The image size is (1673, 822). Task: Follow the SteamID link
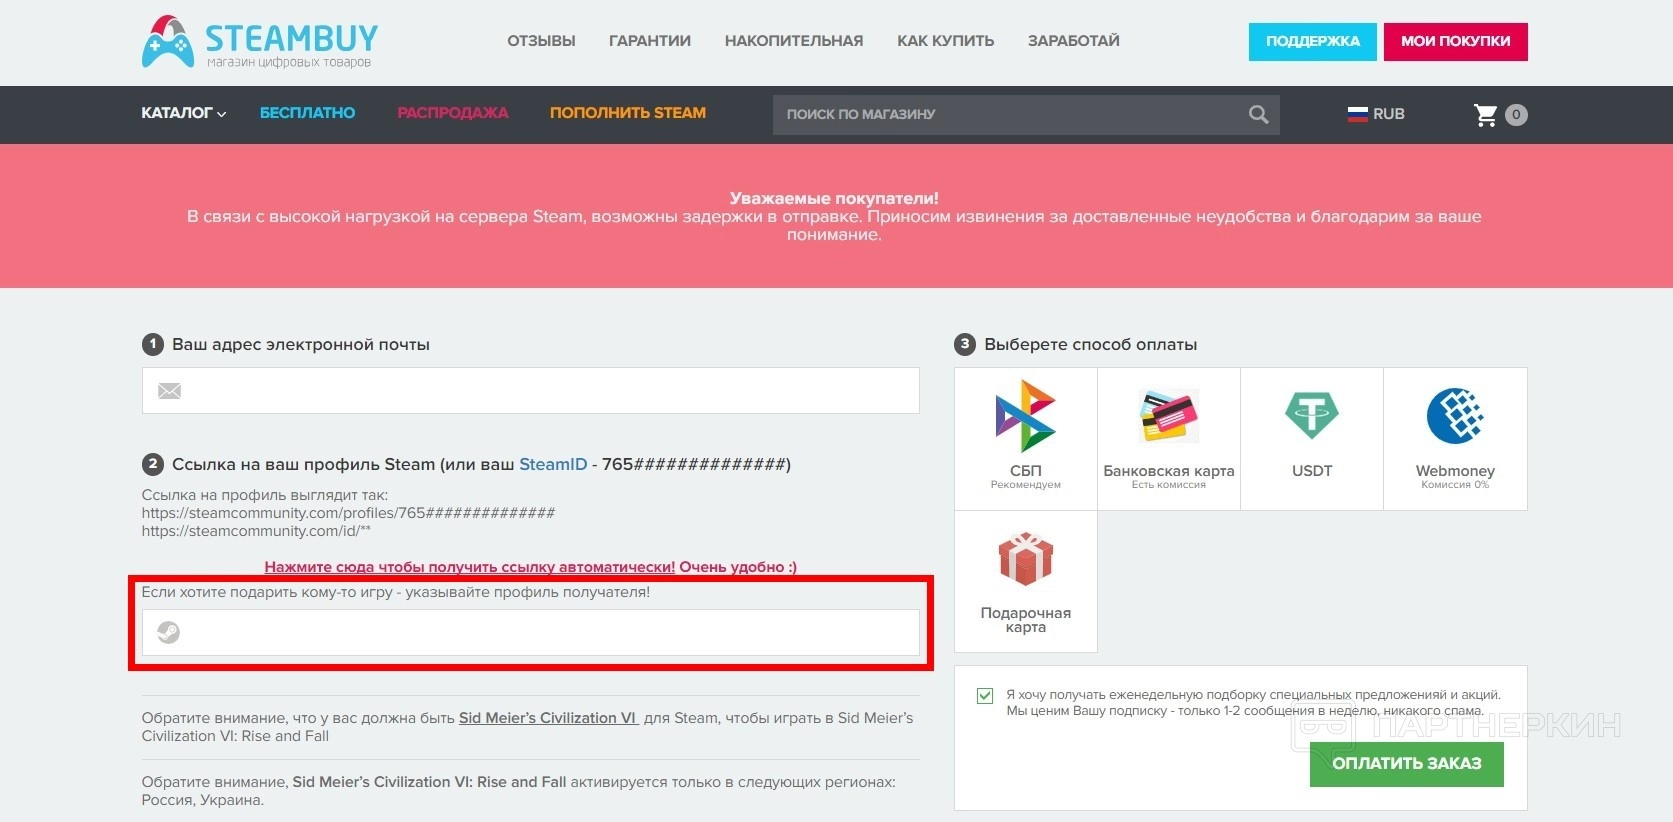(553, 464)
